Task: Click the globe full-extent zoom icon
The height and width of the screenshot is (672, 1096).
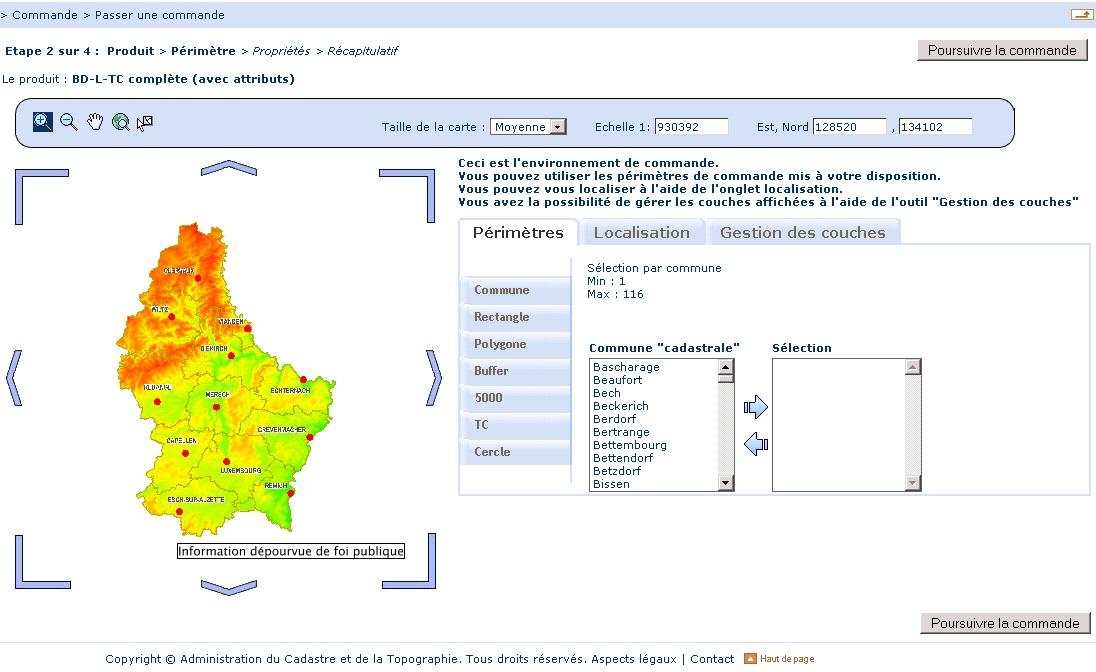Action: pyautogui.click(x=121, y=122)
